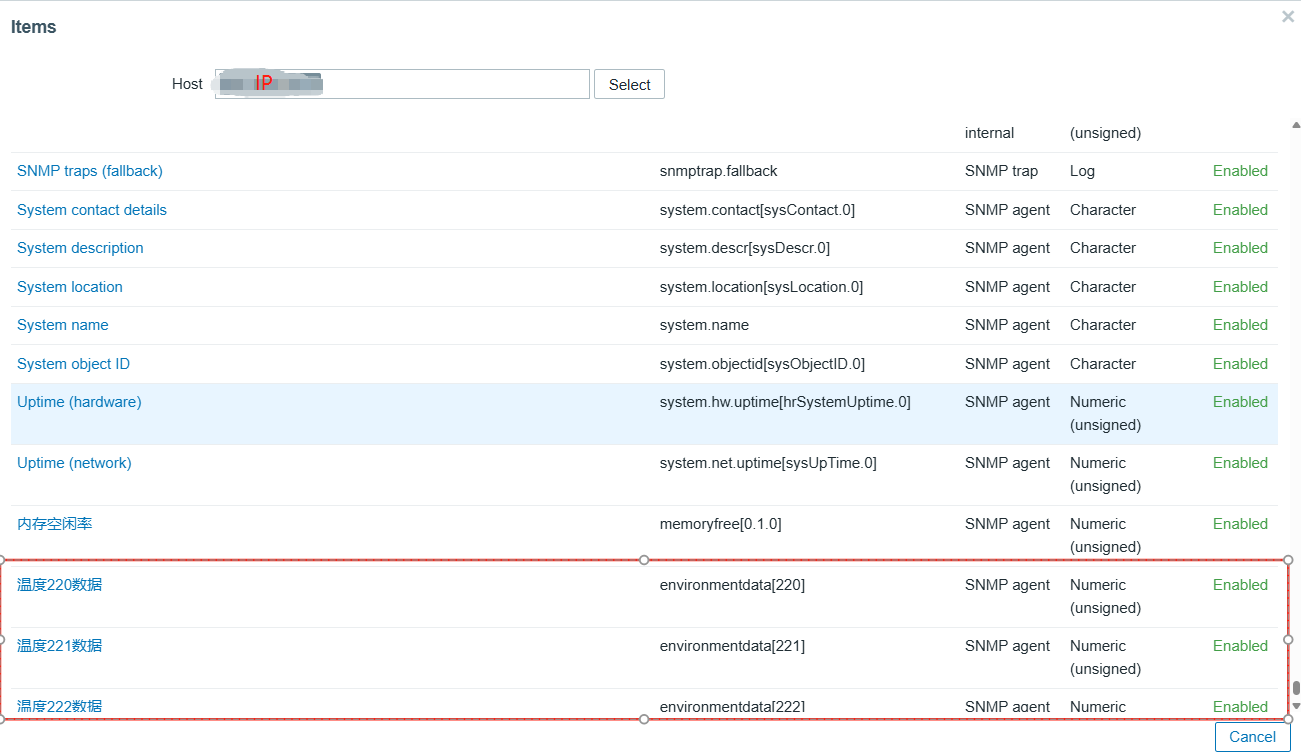The height and width of the screenshot is (756, 1301).
Task: Choose the Uptime (network) item
Action: point(74,463)
